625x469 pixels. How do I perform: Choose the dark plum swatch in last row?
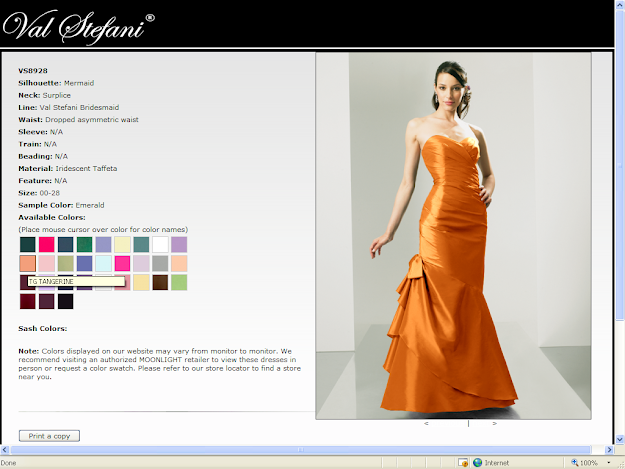[x=47, y=301]
